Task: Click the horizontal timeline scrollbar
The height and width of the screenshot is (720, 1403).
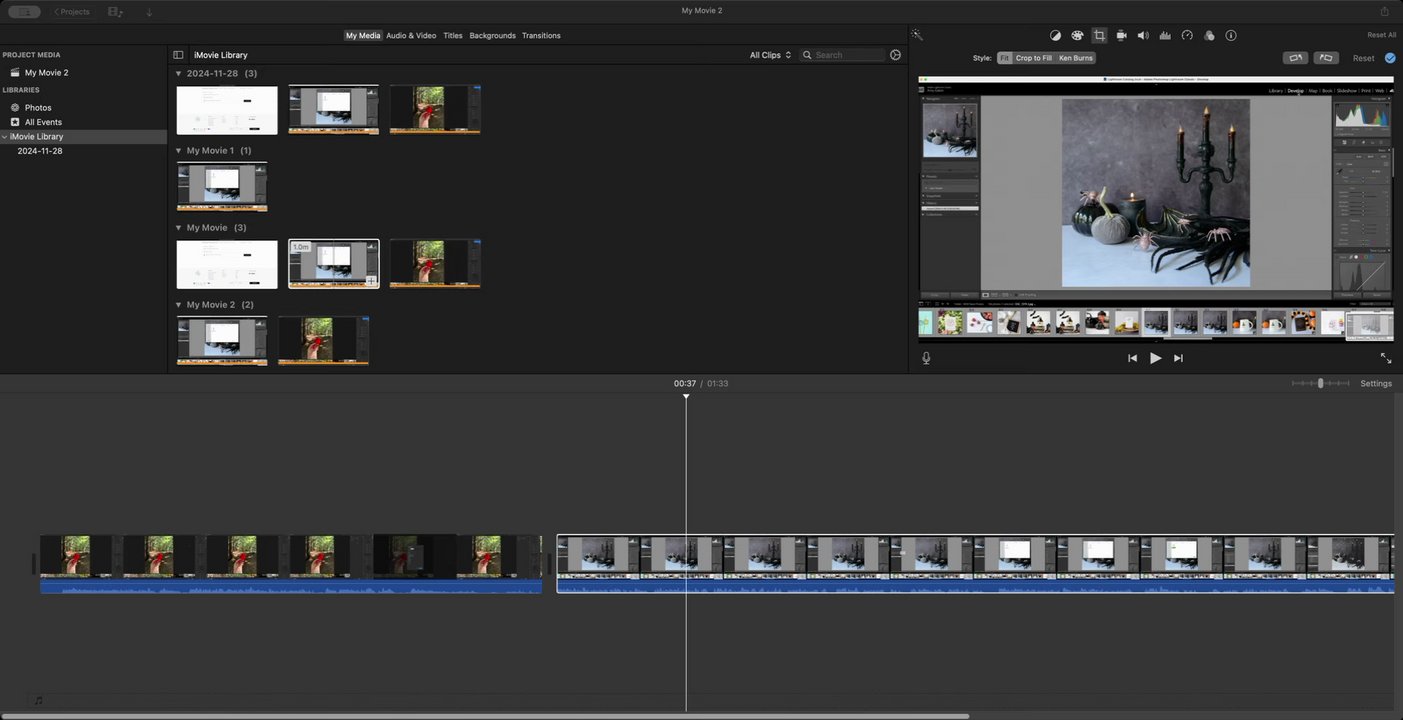Action: pyautogui.click(x=485, y=716)
